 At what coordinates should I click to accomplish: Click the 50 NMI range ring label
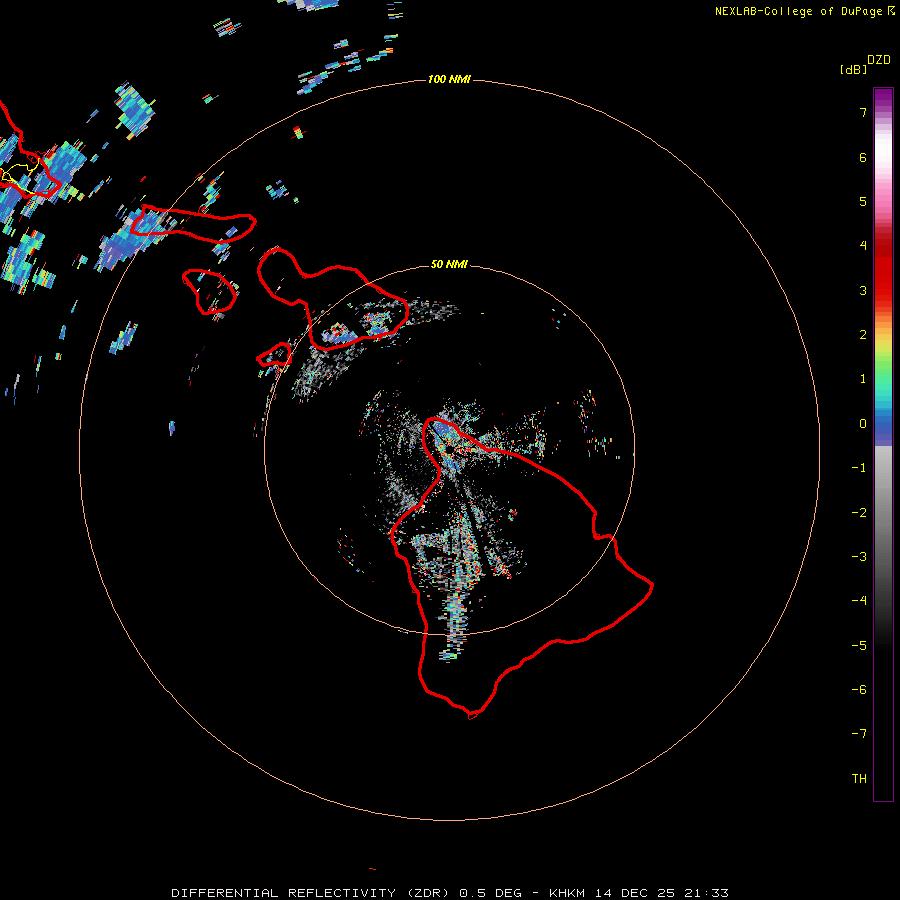449,264
